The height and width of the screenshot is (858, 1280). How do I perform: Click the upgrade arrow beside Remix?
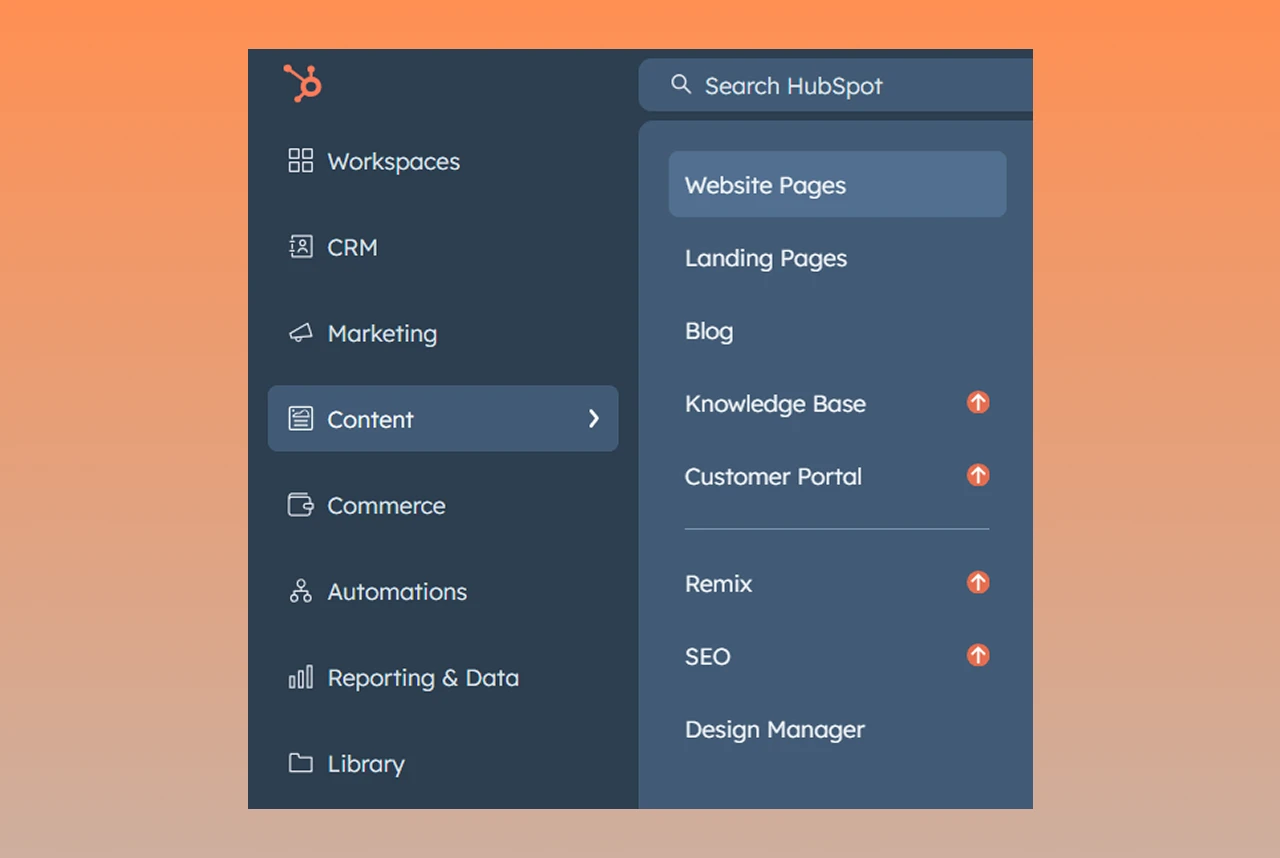point(978,582)
